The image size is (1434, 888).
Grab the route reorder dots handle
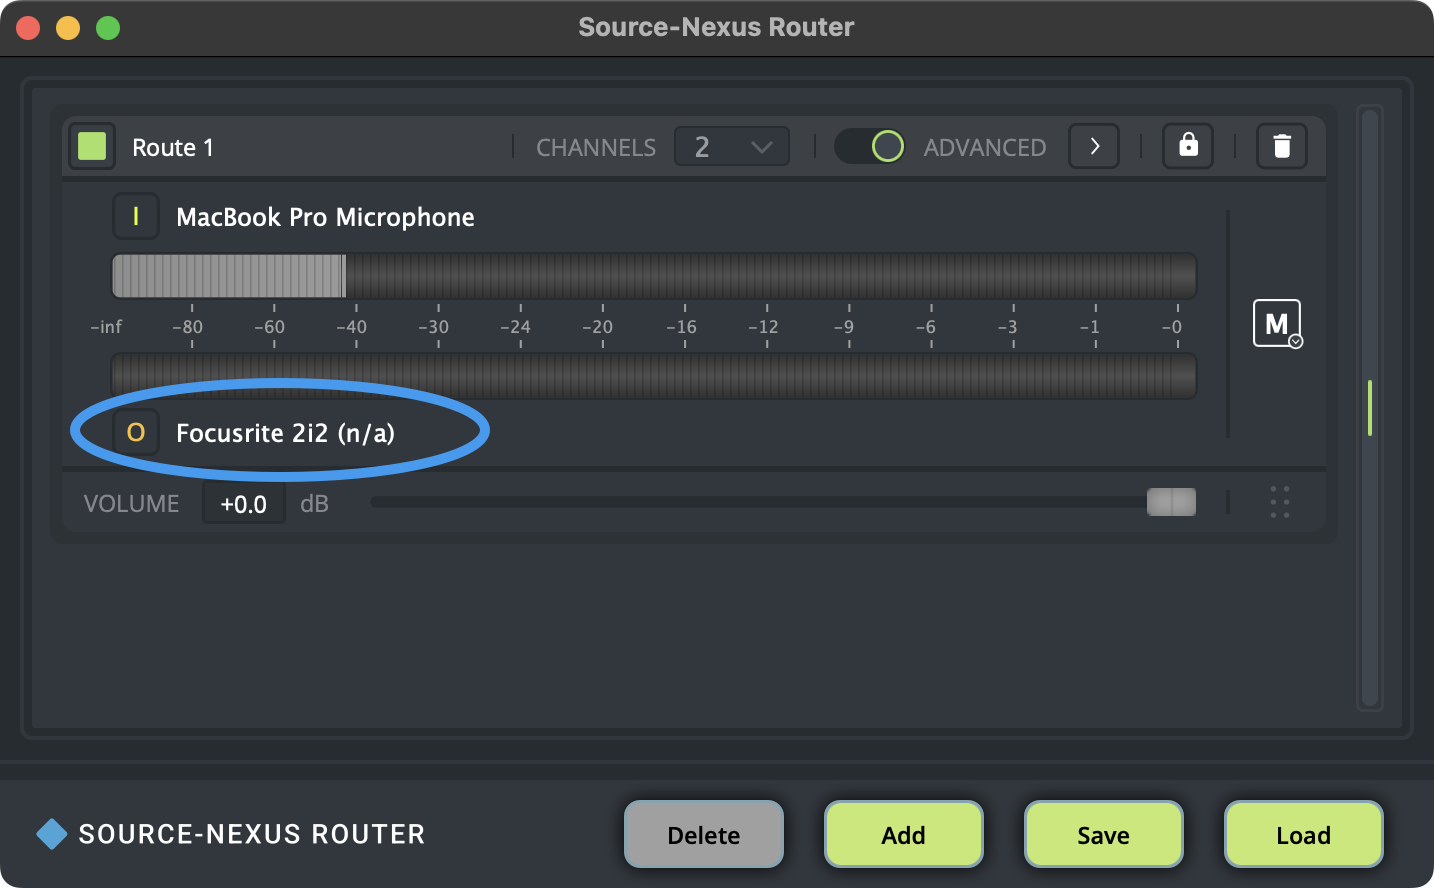point(1280,502)
